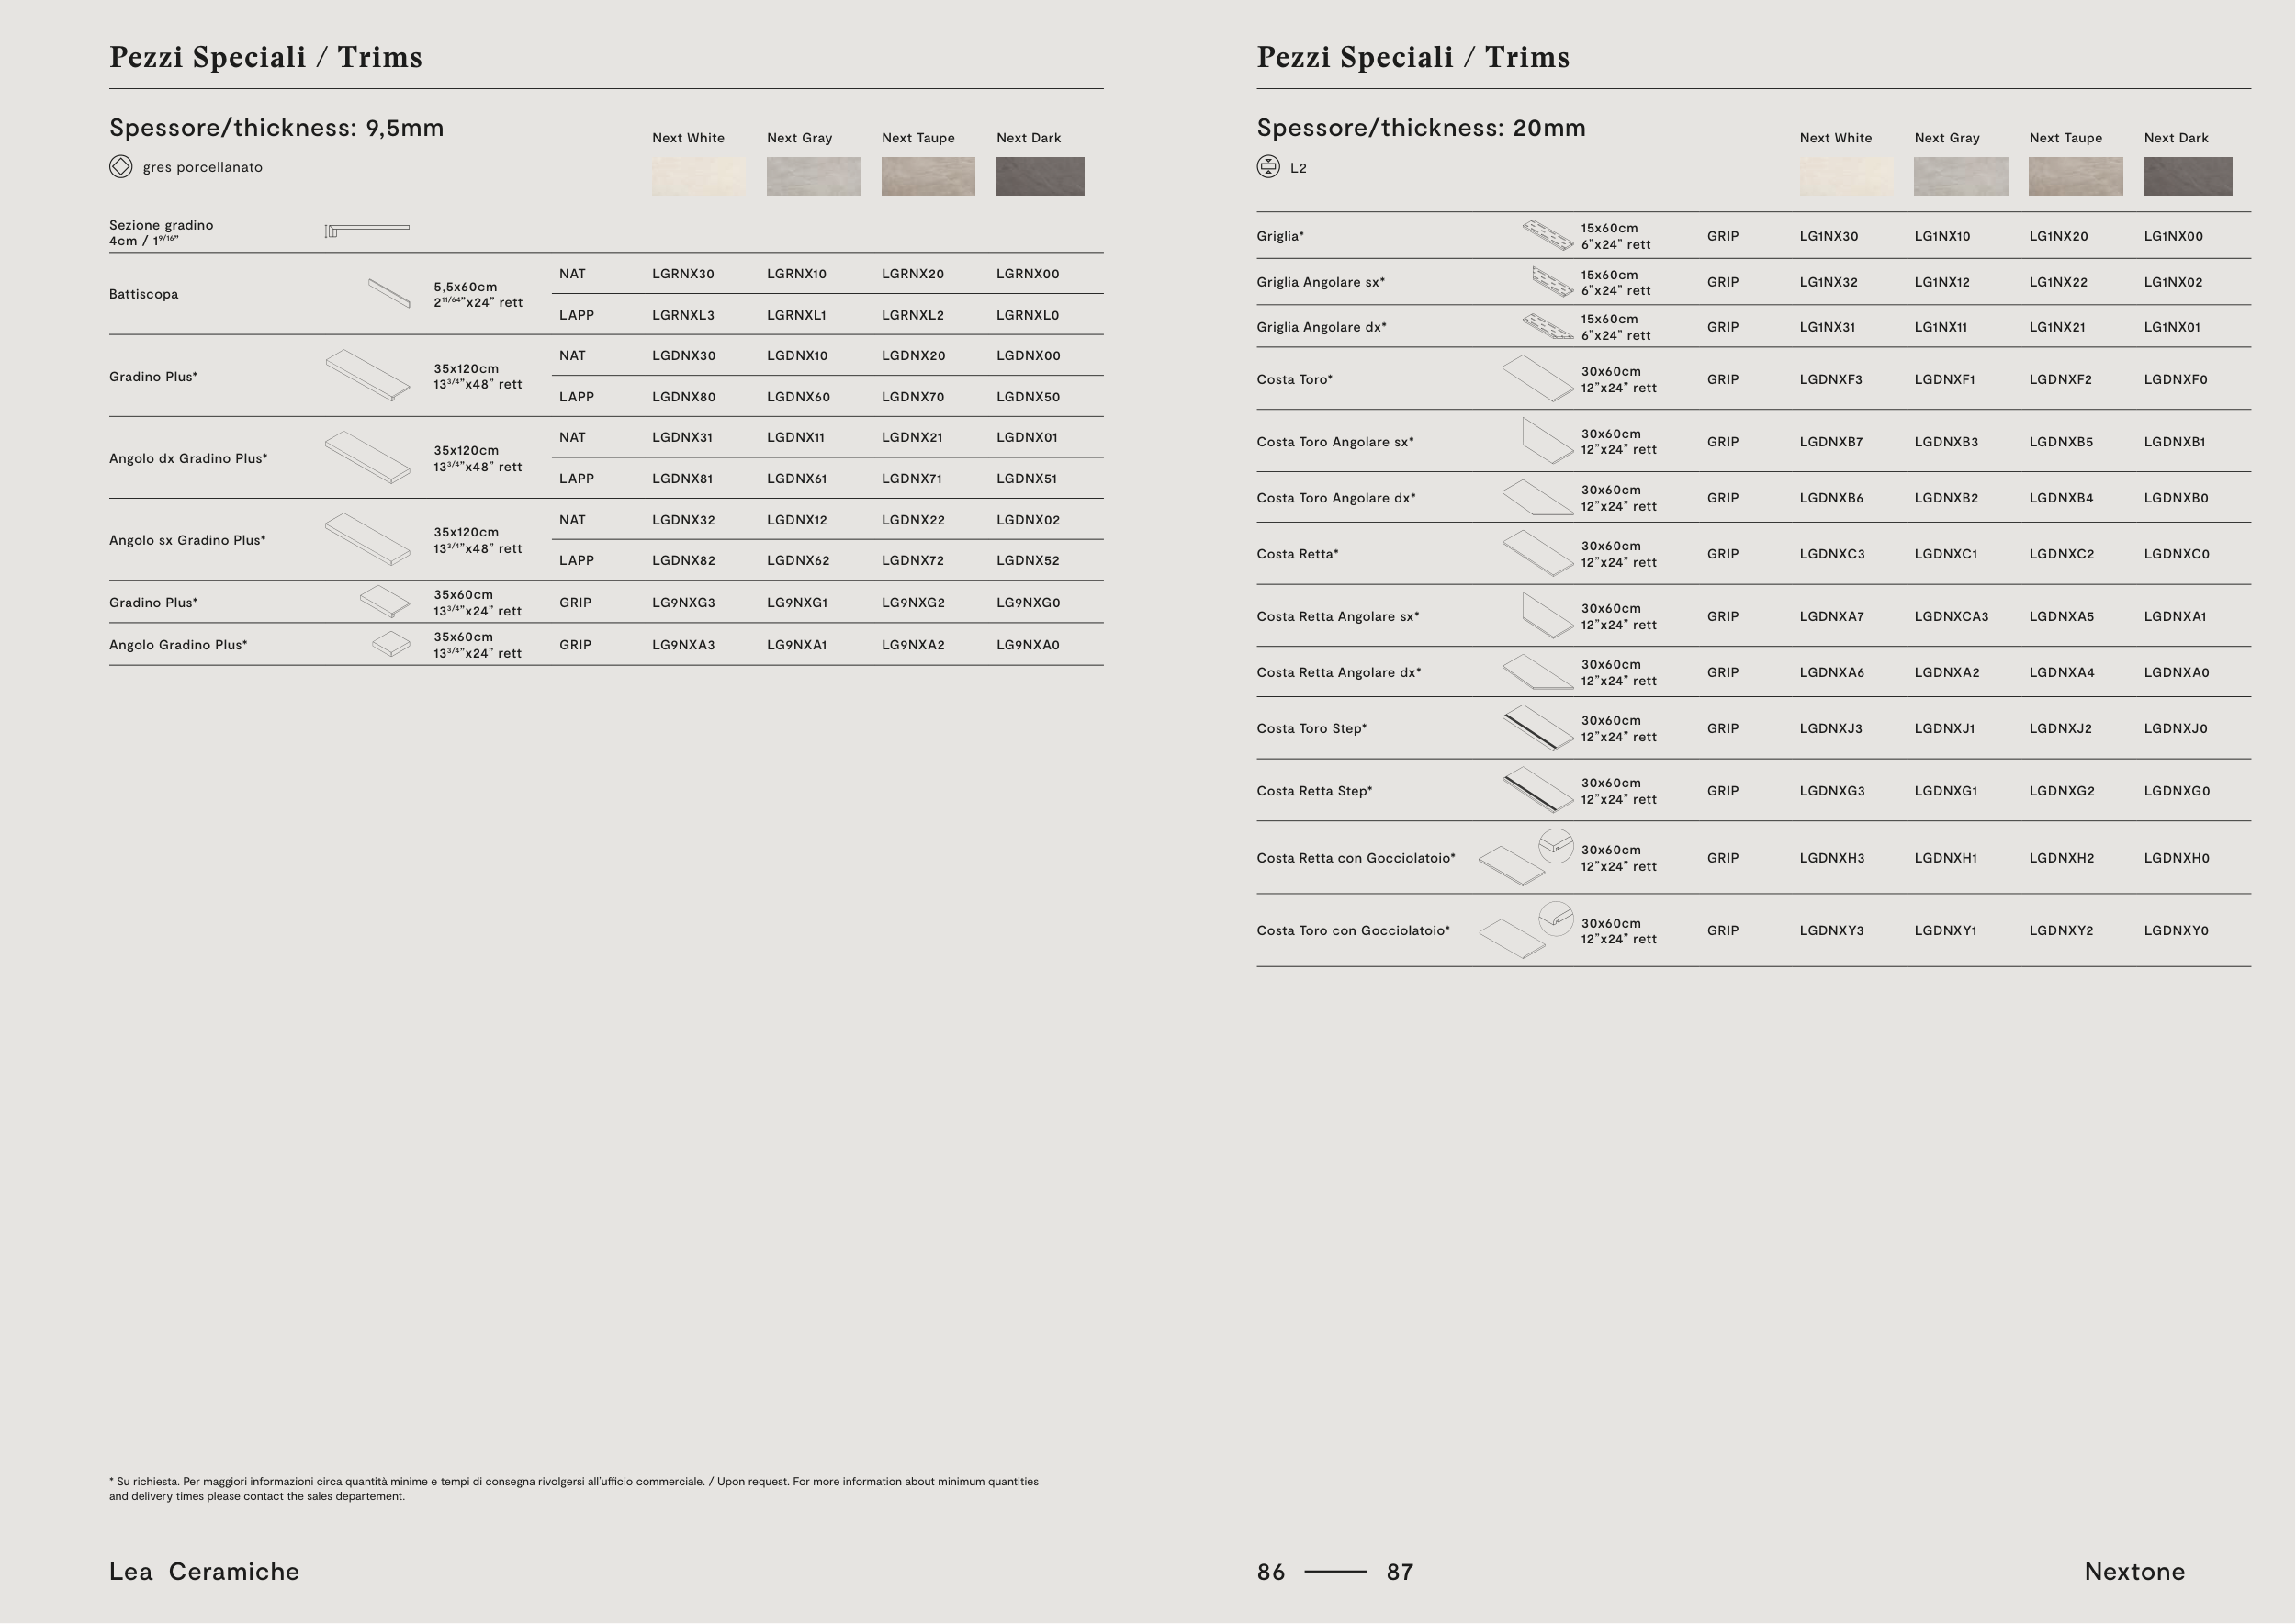Click product code LGDNX80
The height and width of the screenshot is (1624, 2296).
(x=683, y=397)
